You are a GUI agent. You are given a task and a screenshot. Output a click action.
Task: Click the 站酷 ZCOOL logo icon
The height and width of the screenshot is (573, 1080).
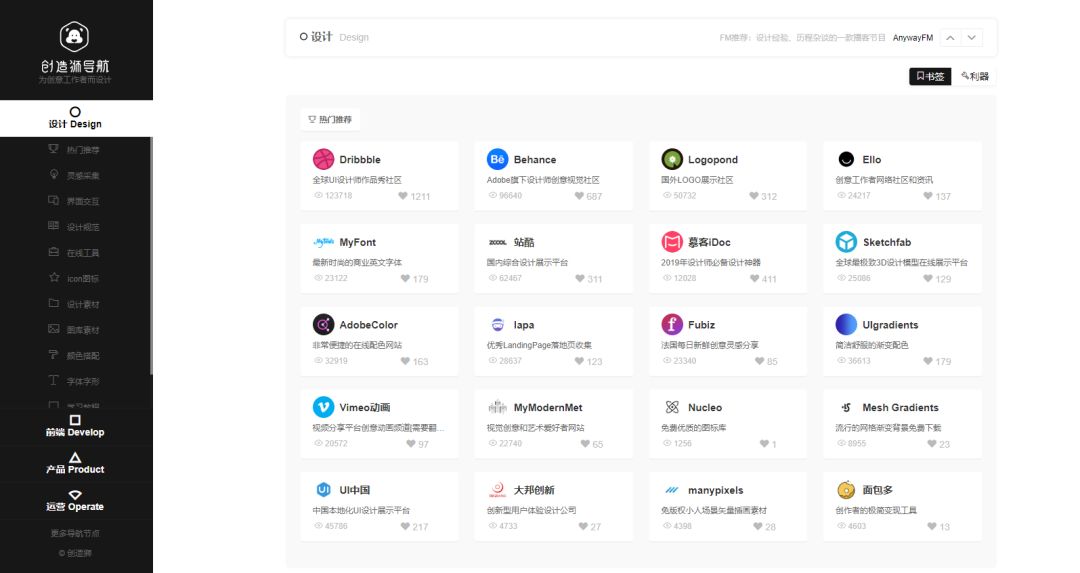tap(497, 242)
